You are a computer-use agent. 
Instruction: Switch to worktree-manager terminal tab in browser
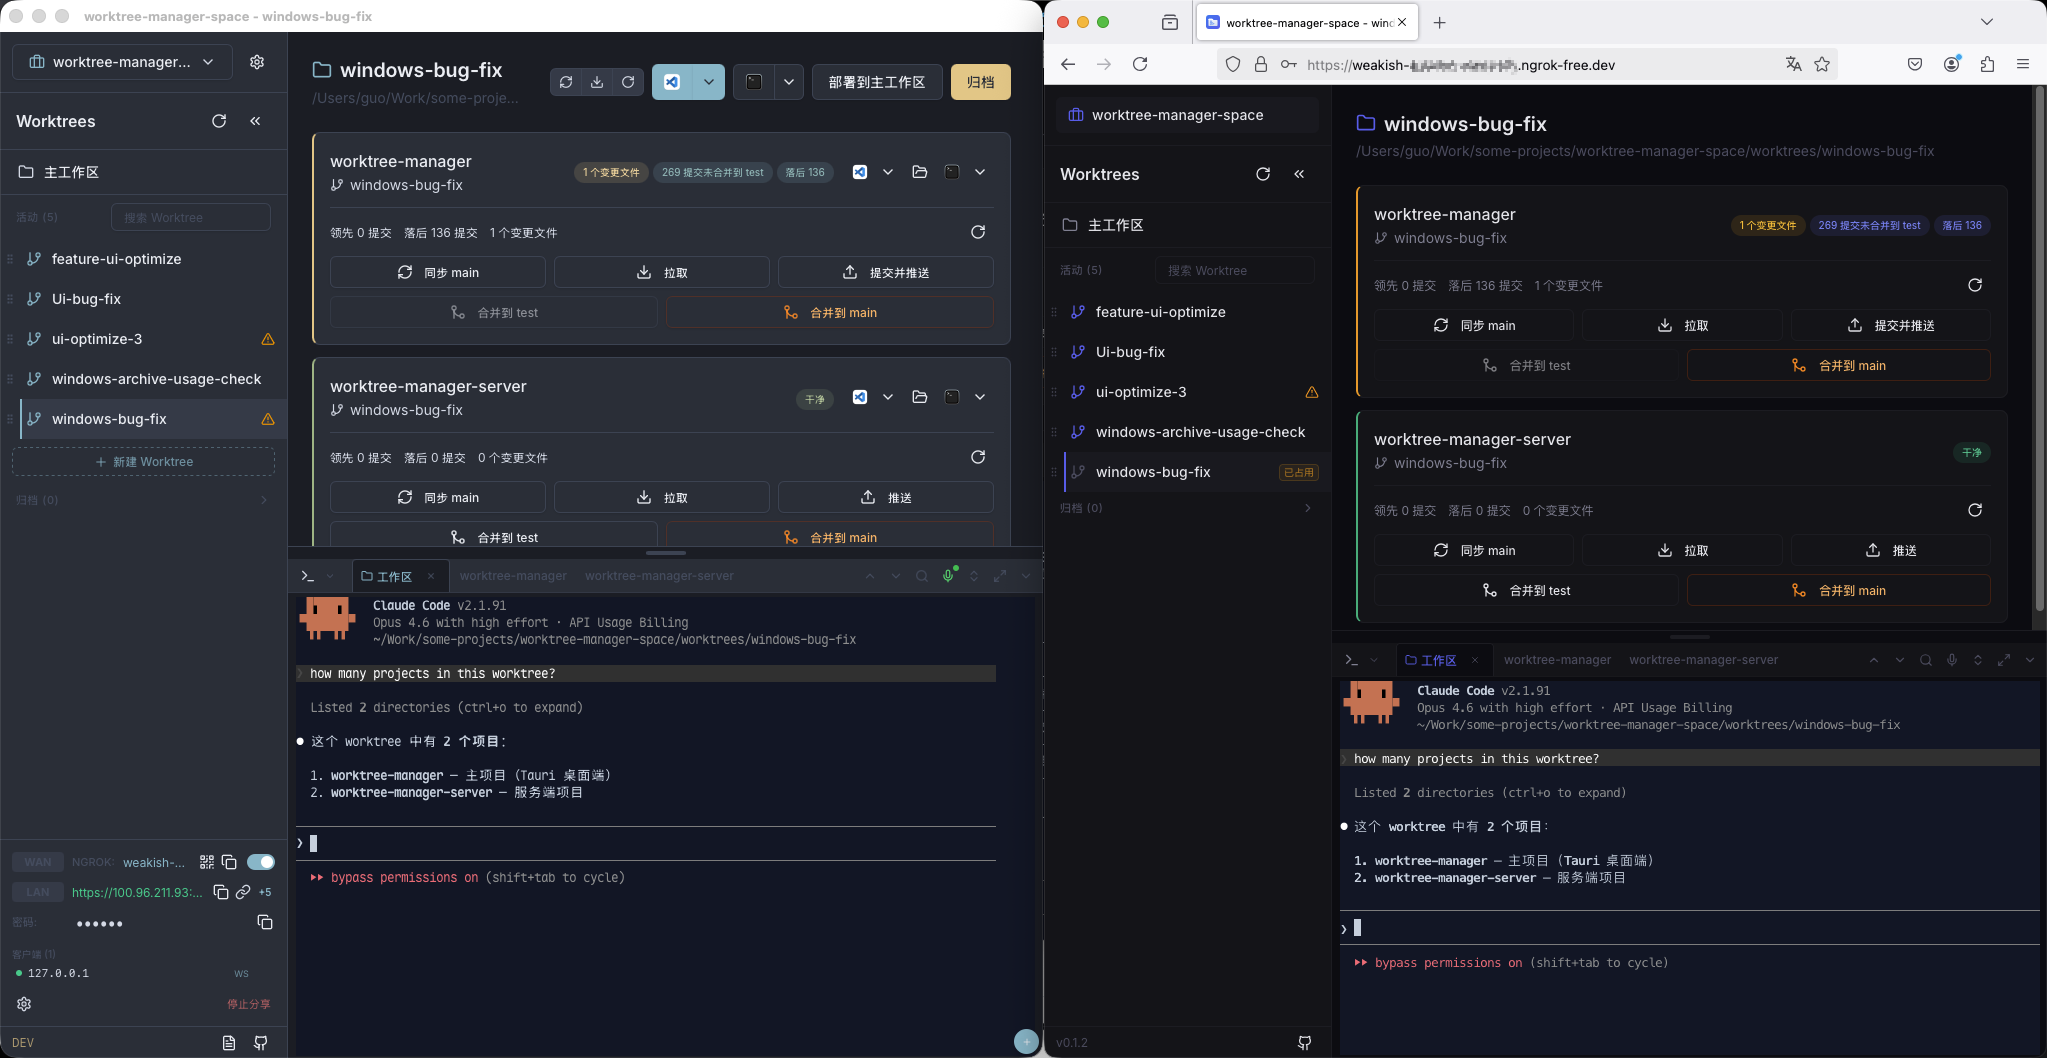tap(1557, 660)
